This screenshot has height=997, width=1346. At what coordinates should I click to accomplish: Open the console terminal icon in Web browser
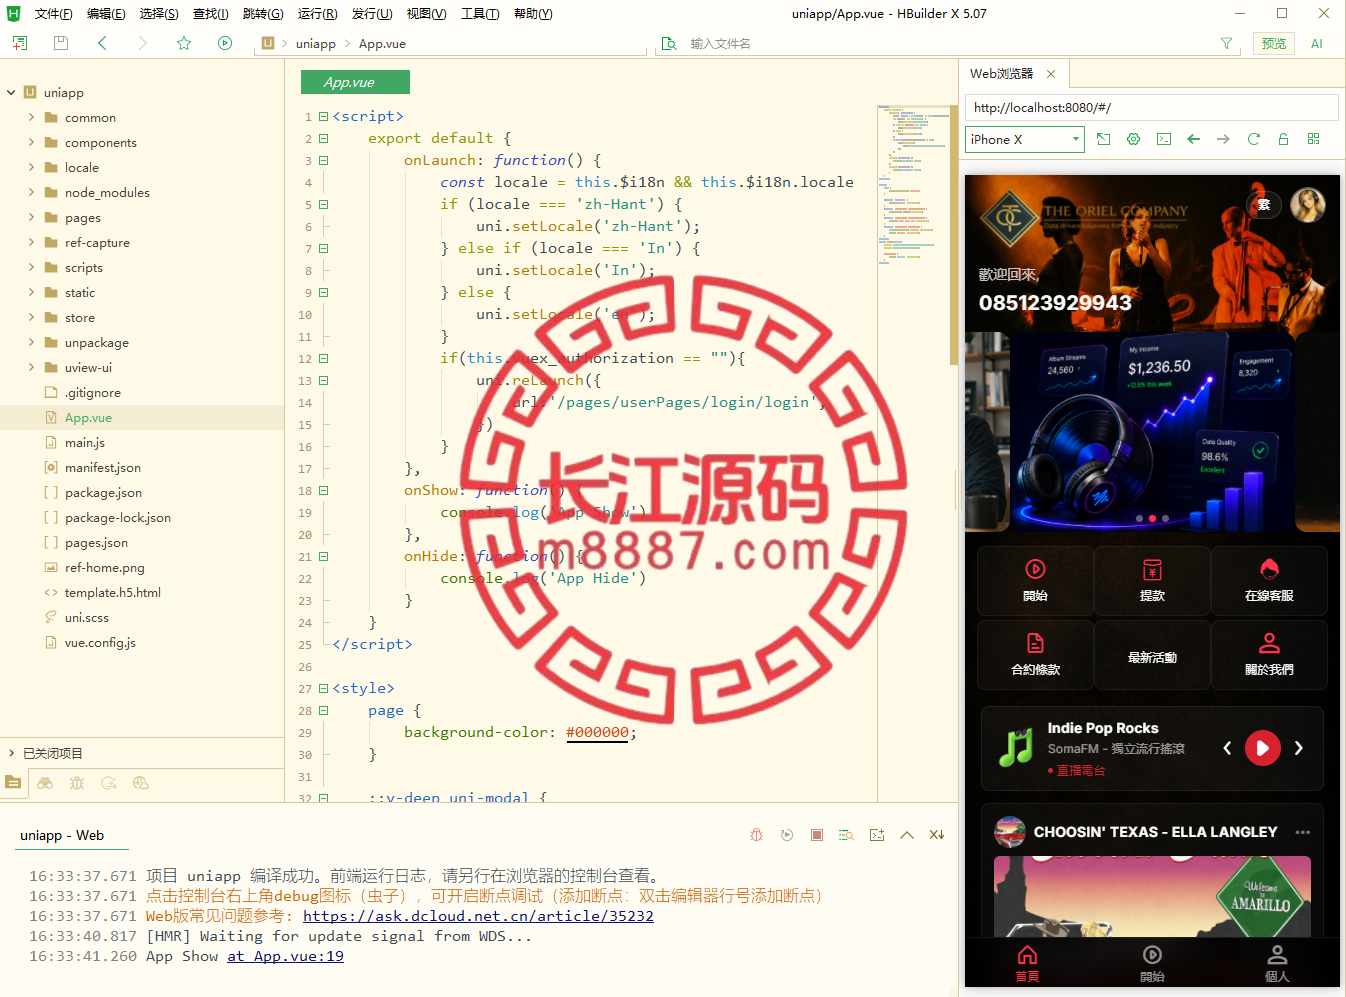1164,139
